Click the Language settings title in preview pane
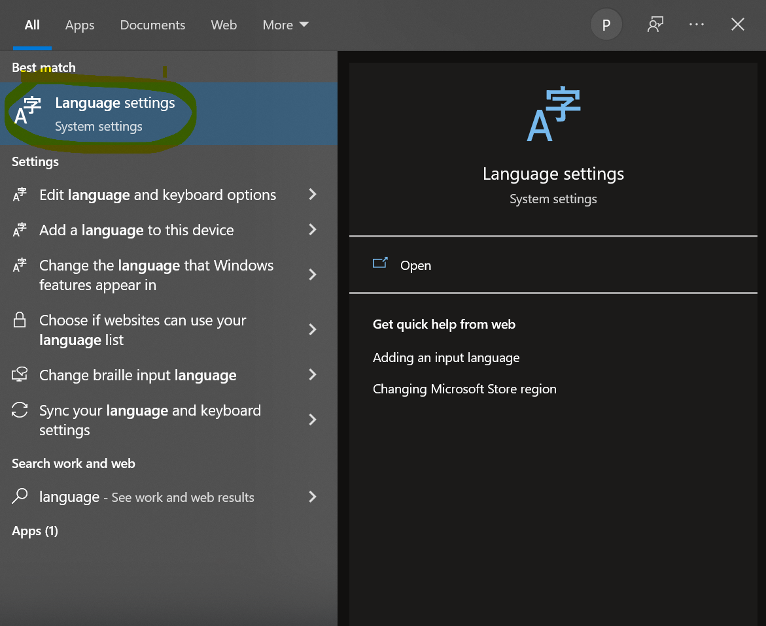 coord(553,174)
